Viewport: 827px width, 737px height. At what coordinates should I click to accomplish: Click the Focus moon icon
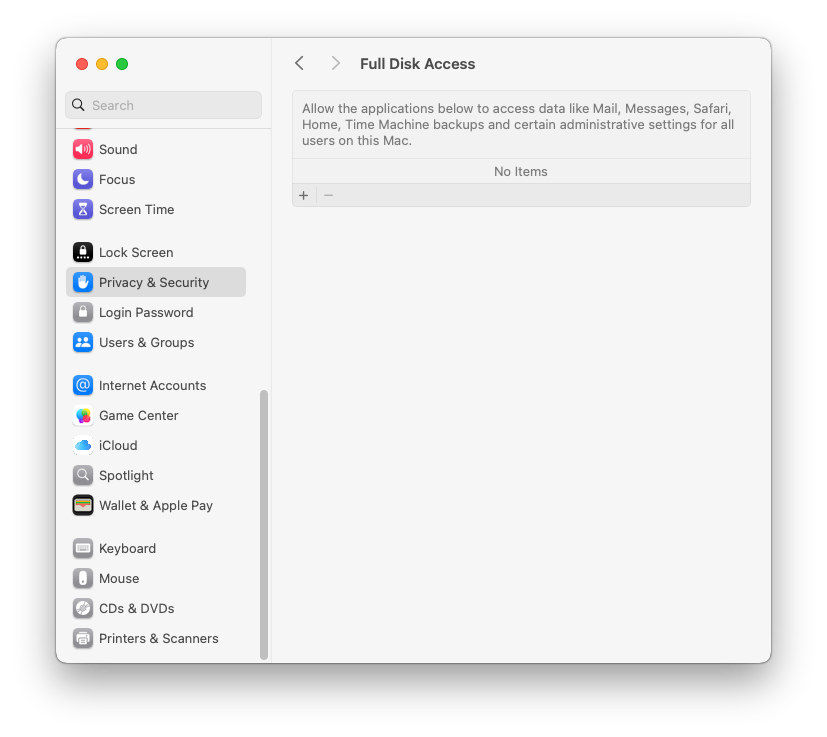point(83,179)
